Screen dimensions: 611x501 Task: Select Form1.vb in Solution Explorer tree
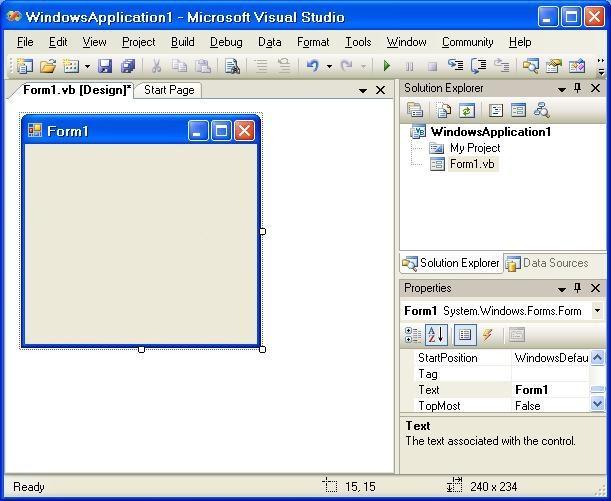coord(472,164)
